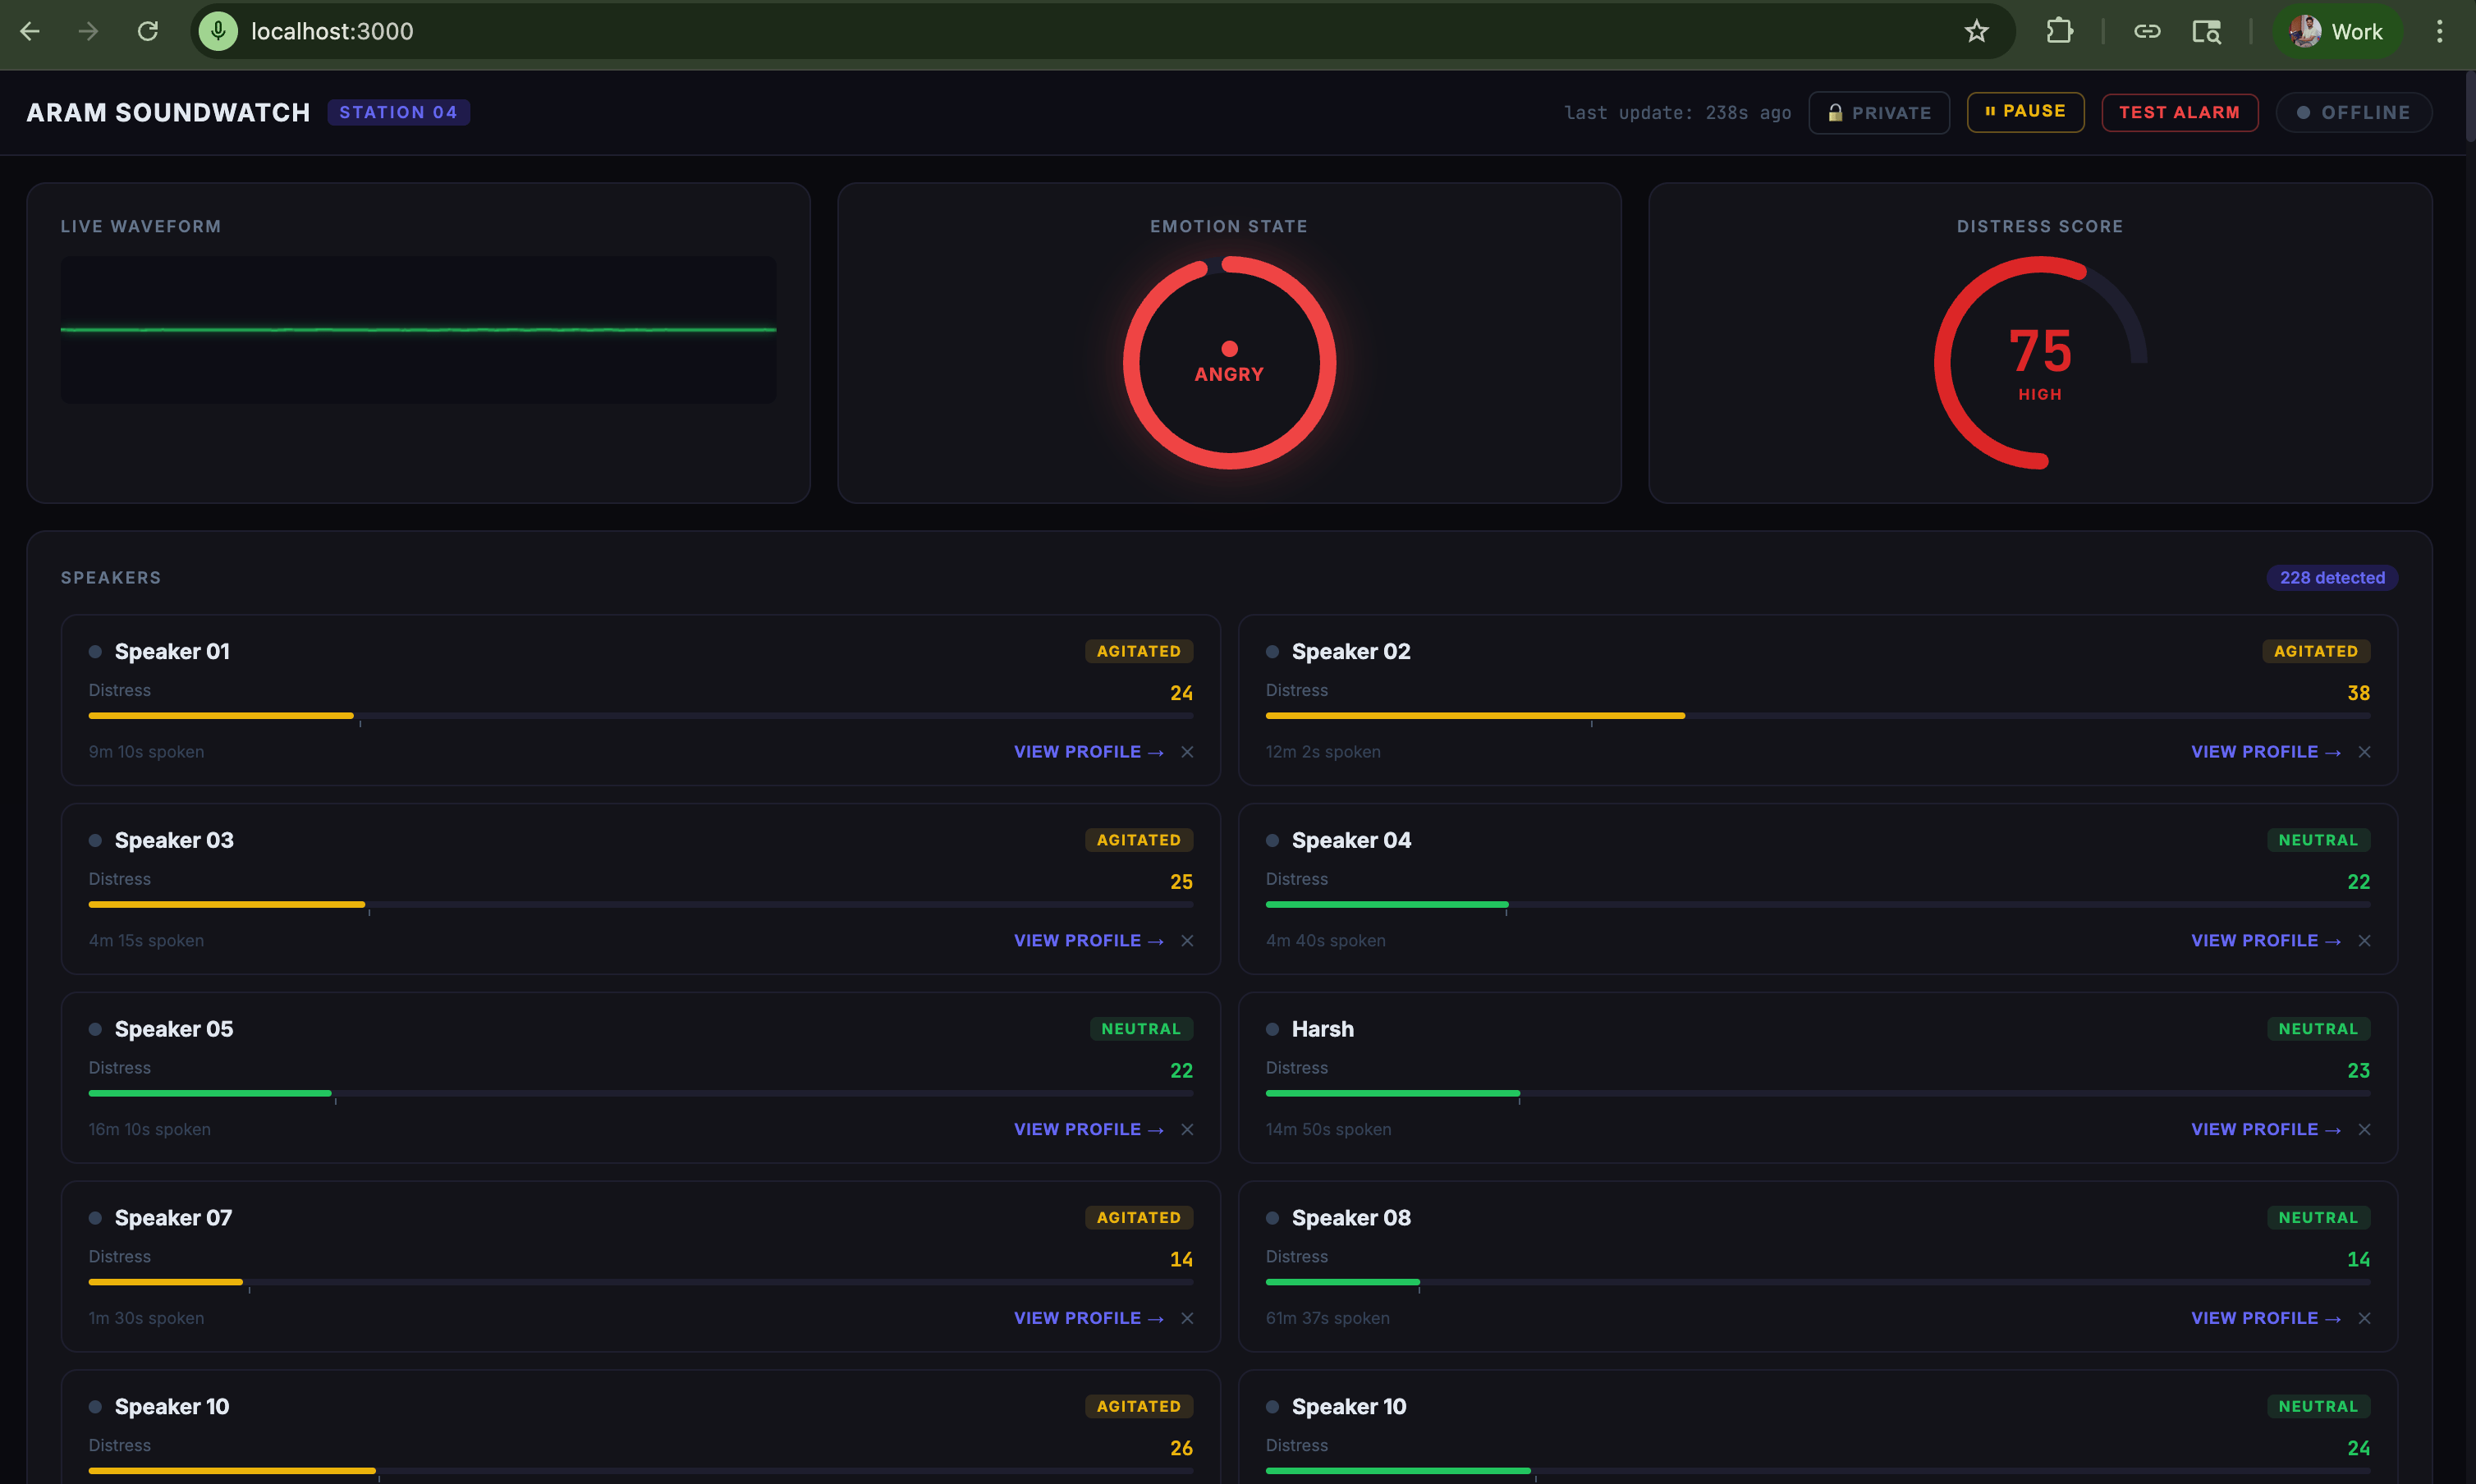The height and width of the screenshot is (1484, 2476).
Task: Toggle the OFFLINE status indicator
Action: (x=2353, y=113)
